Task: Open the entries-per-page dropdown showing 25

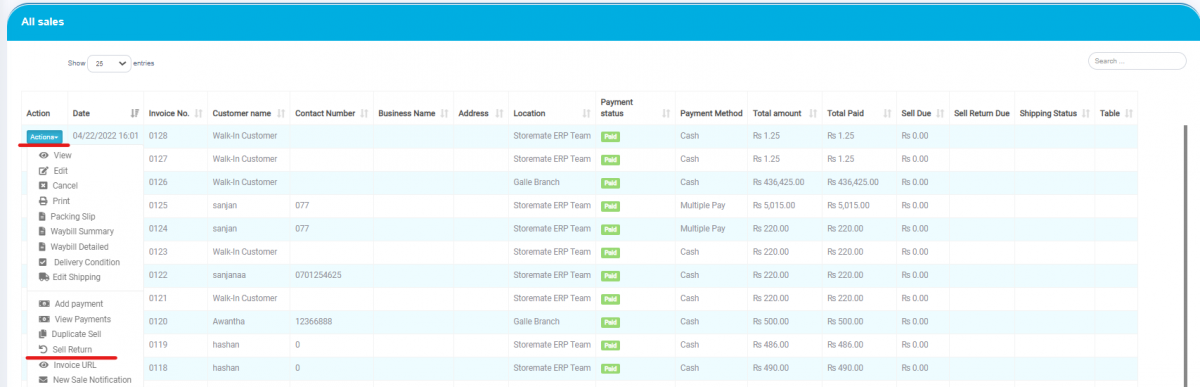Action: 110,63
